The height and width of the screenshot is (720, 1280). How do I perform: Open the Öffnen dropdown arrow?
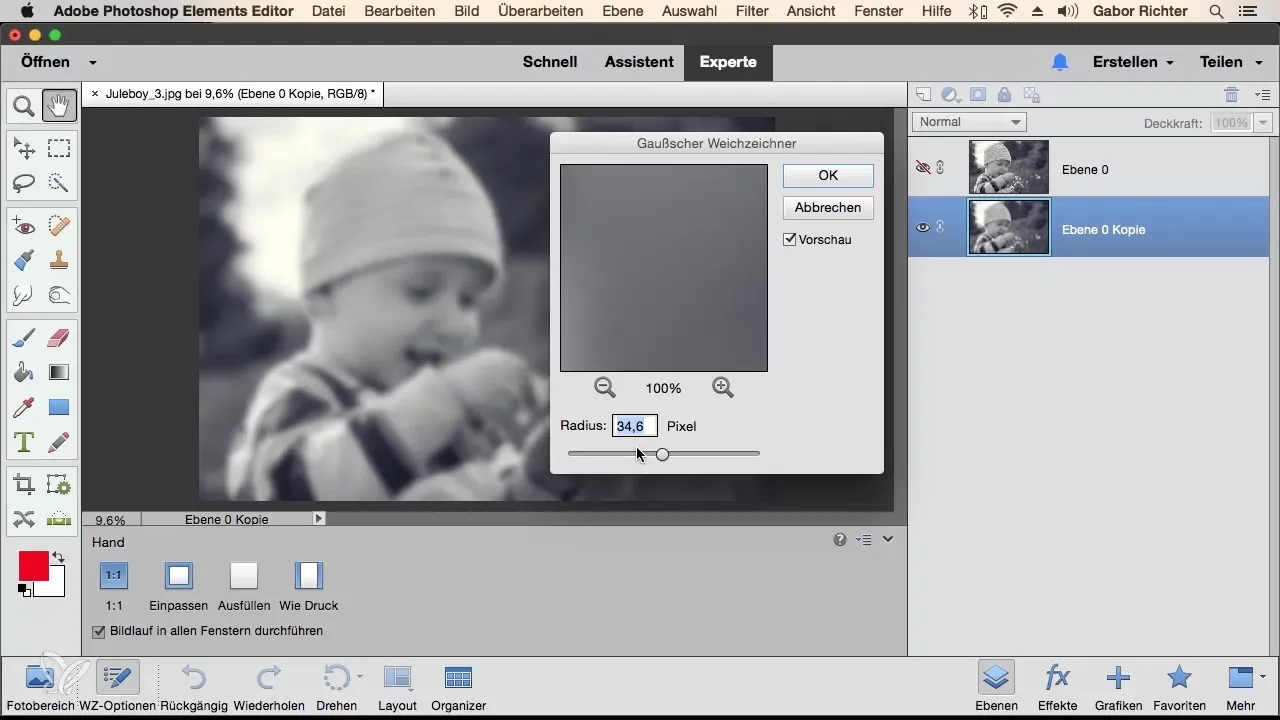93,62
